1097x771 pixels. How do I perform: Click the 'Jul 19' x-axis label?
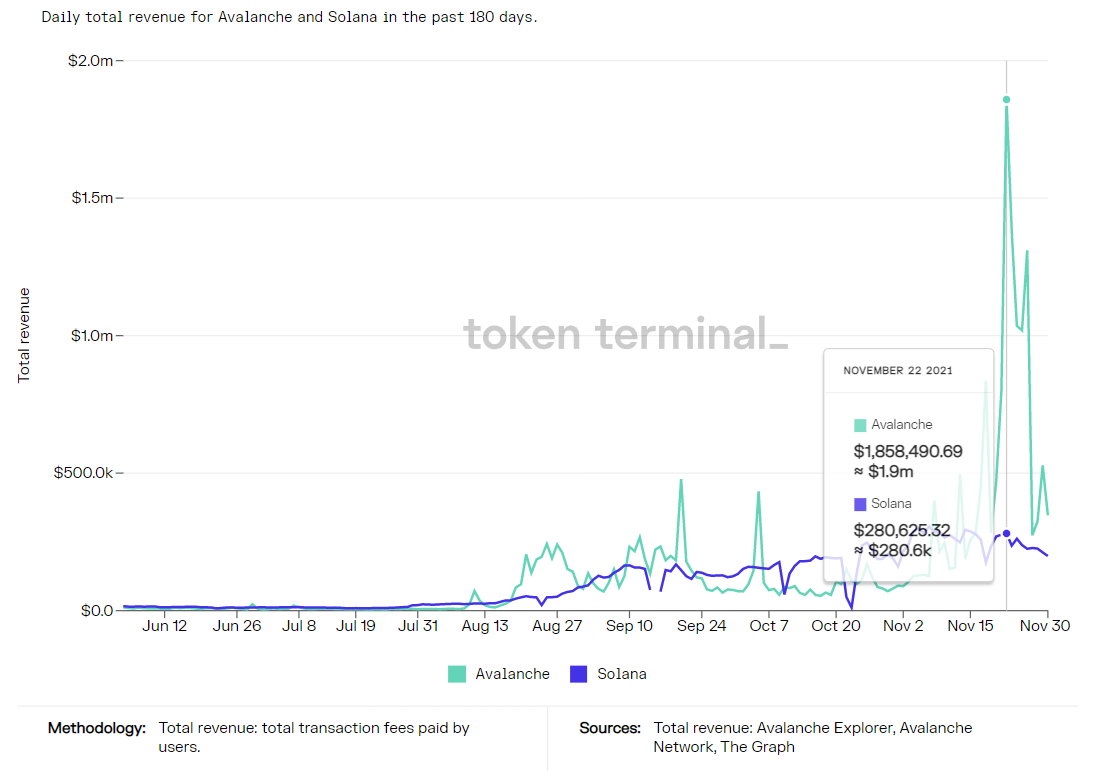(355, 625)
